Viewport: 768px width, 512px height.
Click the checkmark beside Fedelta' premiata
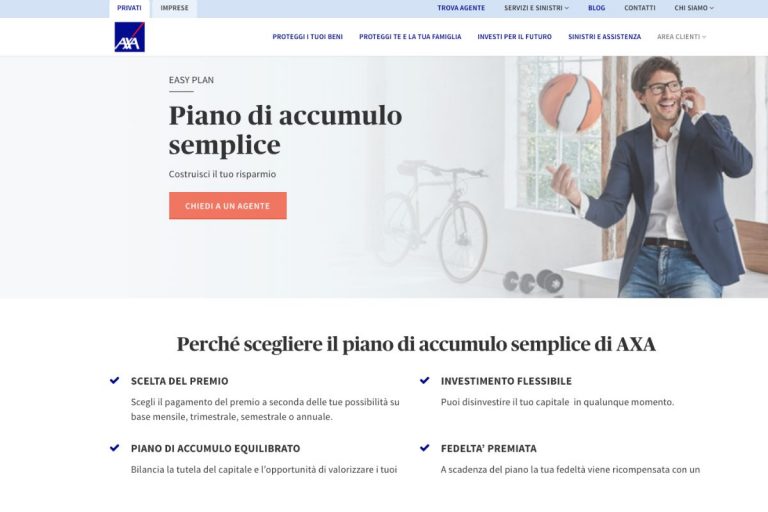(x=425, y=448)
